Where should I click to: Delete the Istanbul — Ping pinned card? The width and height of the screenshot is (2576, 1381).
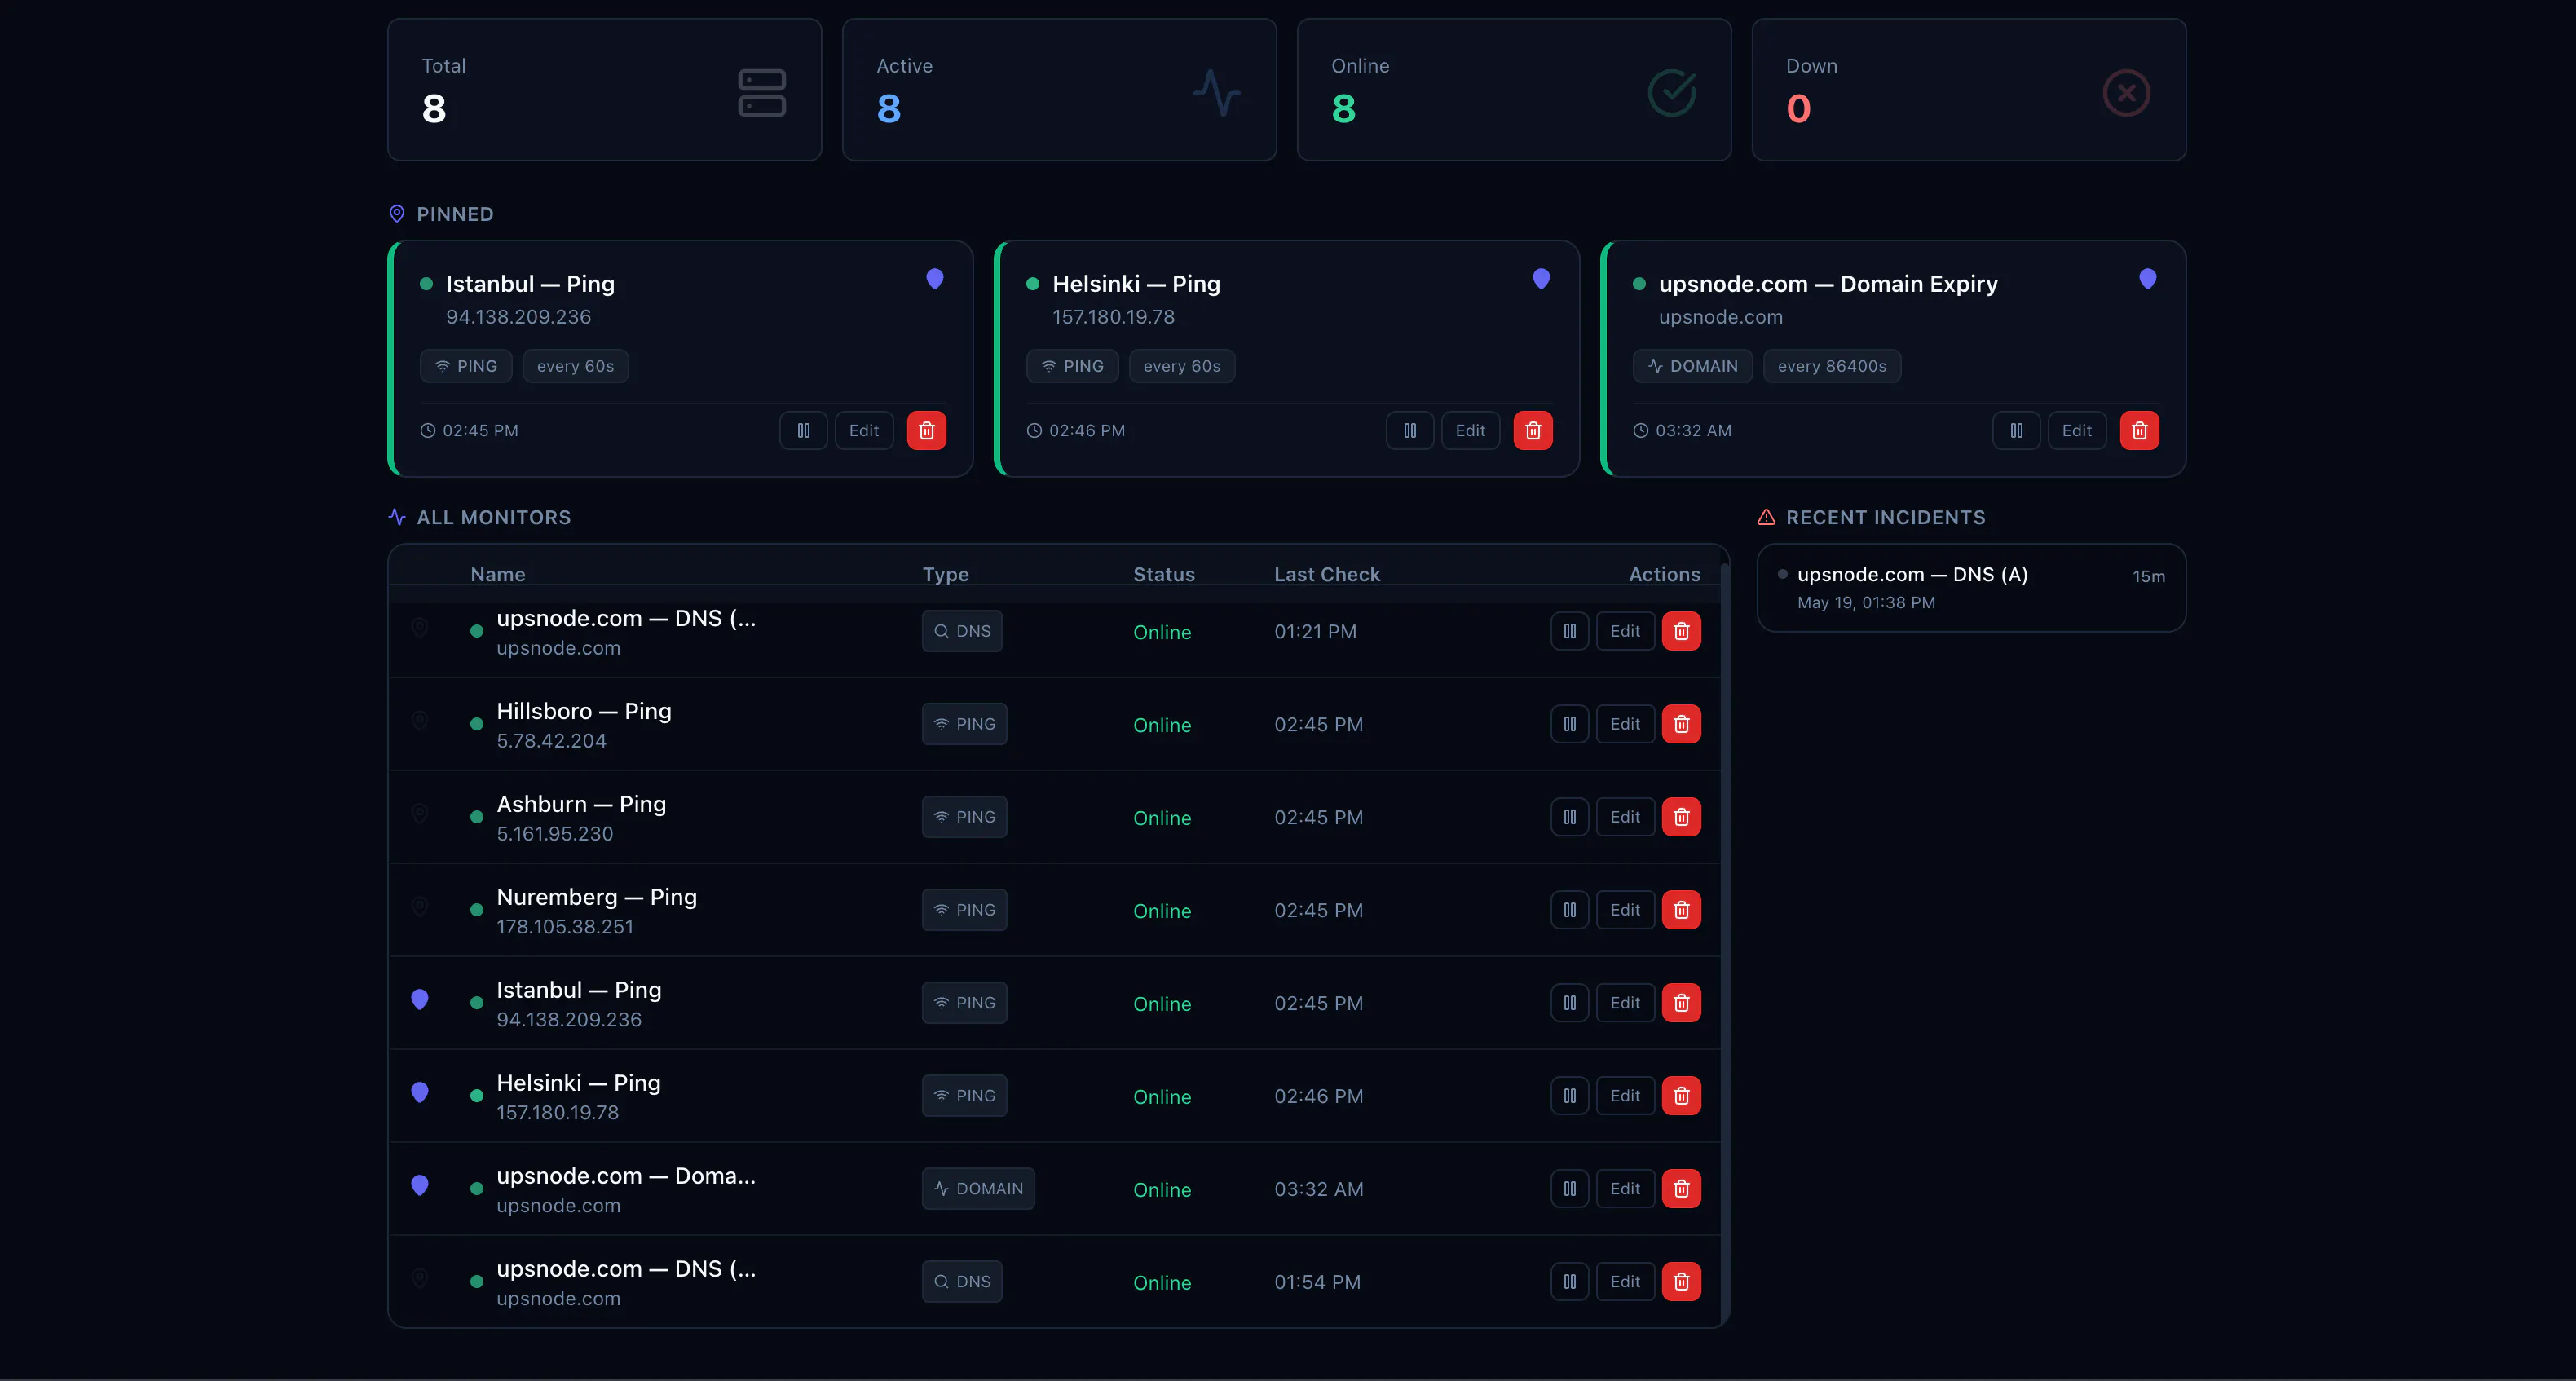(x=926, y=431)
